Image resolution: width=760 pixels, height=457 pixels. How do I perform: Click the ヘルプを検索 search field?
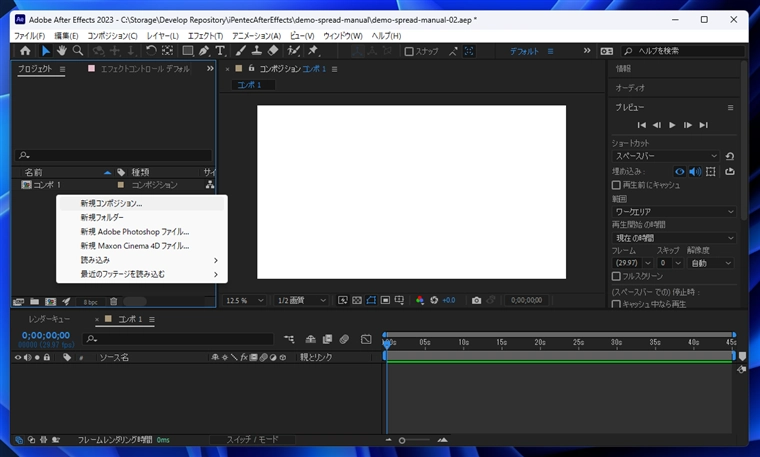[683, 51]
